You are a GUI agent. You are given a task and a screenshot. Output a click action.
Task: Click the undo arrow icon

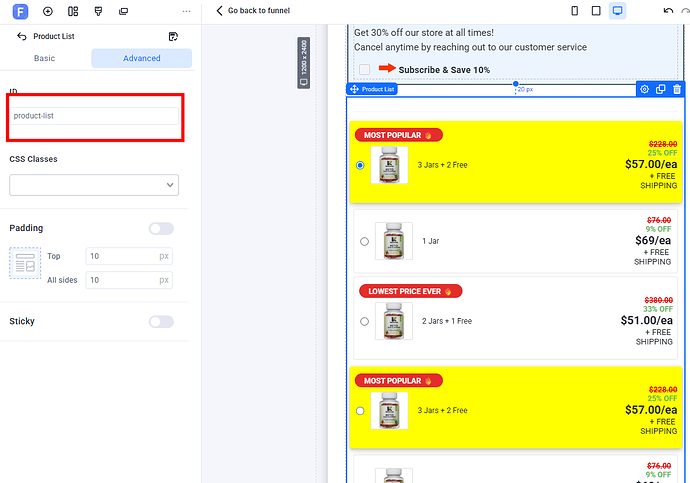(667, 11)
